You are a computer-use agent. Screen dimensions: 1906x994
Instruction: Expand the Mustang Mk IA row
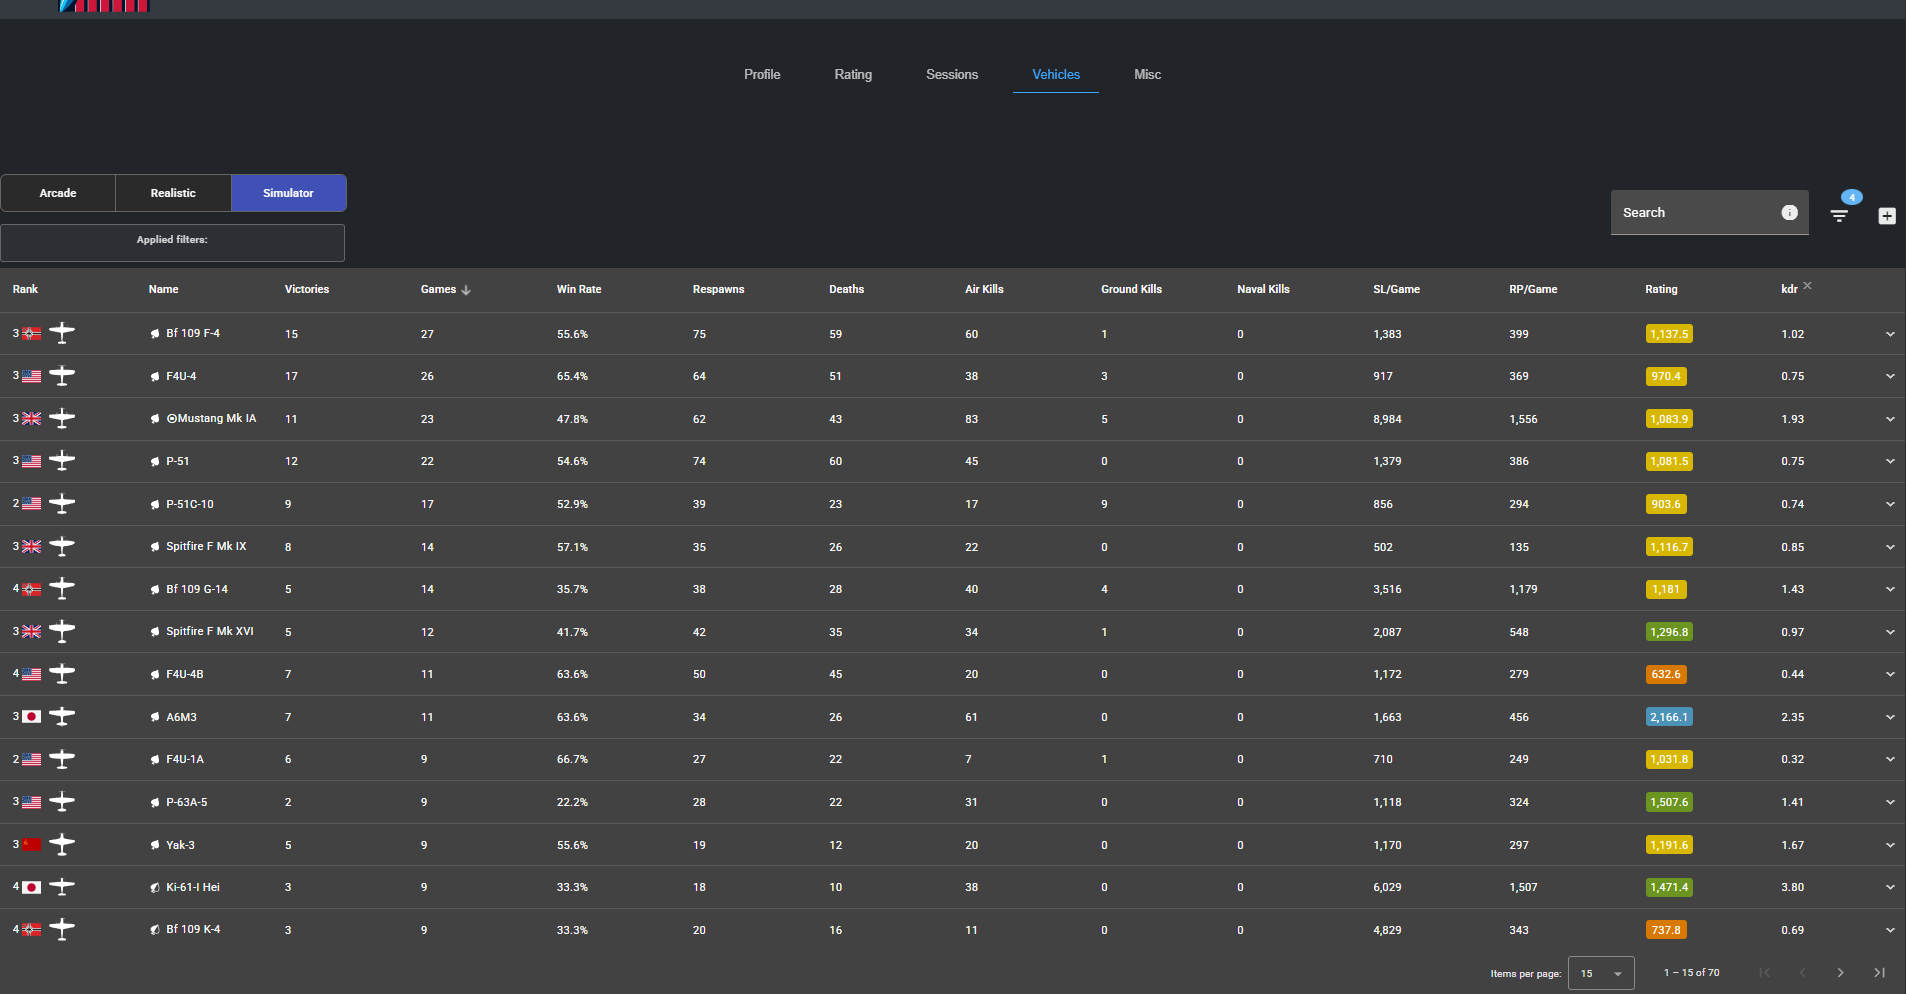[x=1890, y=419]
